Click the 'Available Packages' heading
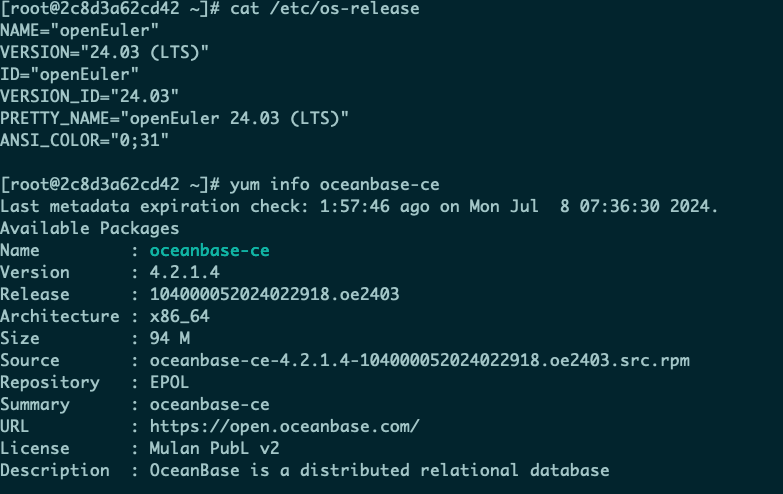 [89, 228]
